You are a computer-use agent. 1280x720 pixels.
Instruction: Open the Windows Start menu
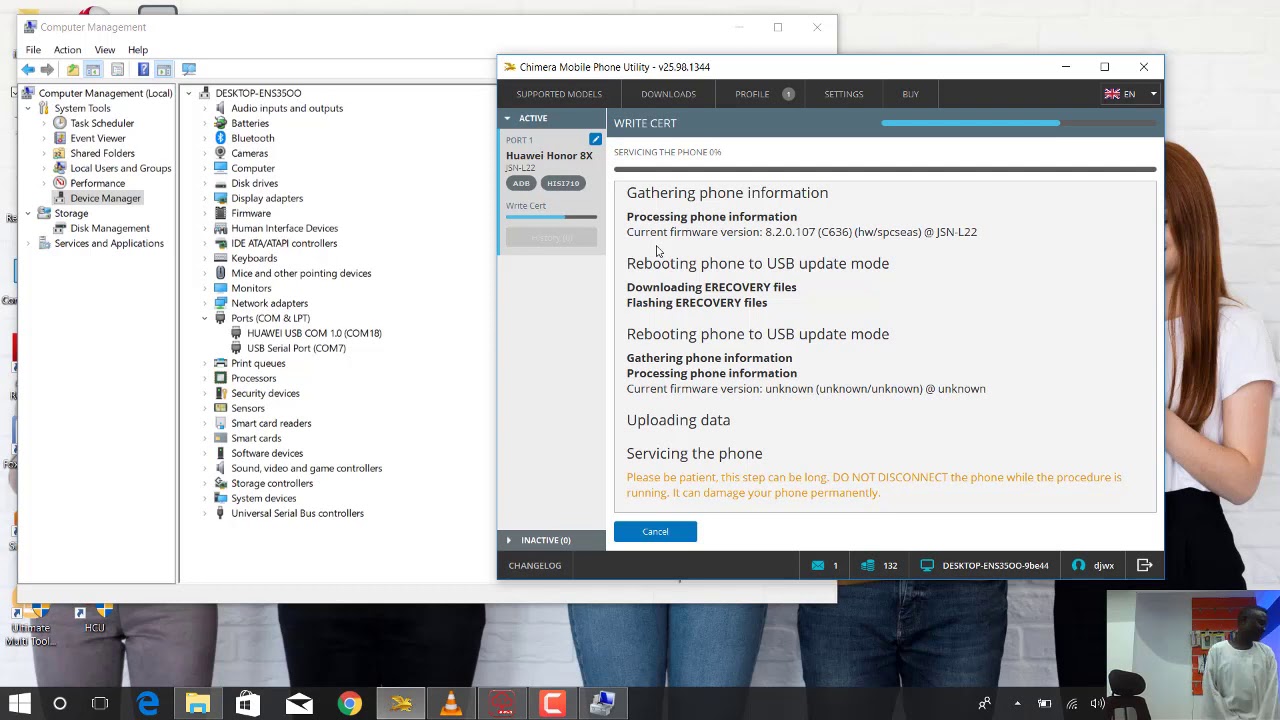pyautogui.click(x=20, y=704)
